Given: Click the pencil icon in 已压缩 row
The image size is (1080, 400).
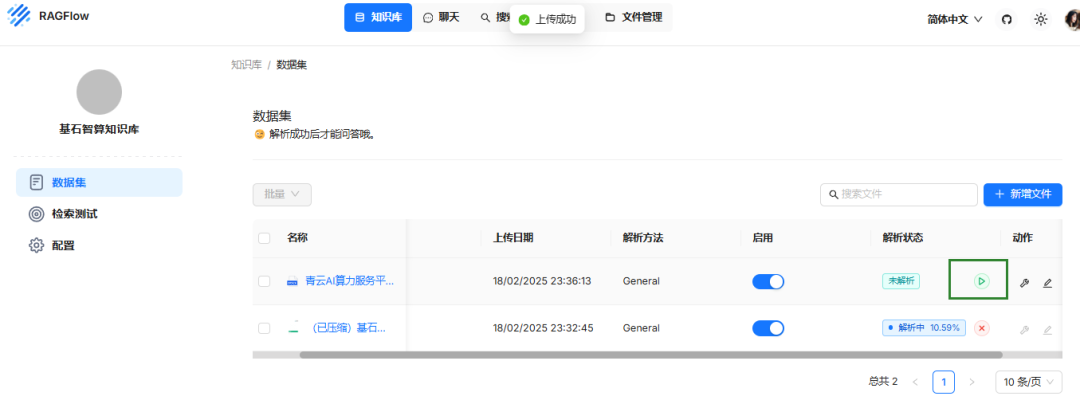Looking at the screenshot, I should 1048,330.
